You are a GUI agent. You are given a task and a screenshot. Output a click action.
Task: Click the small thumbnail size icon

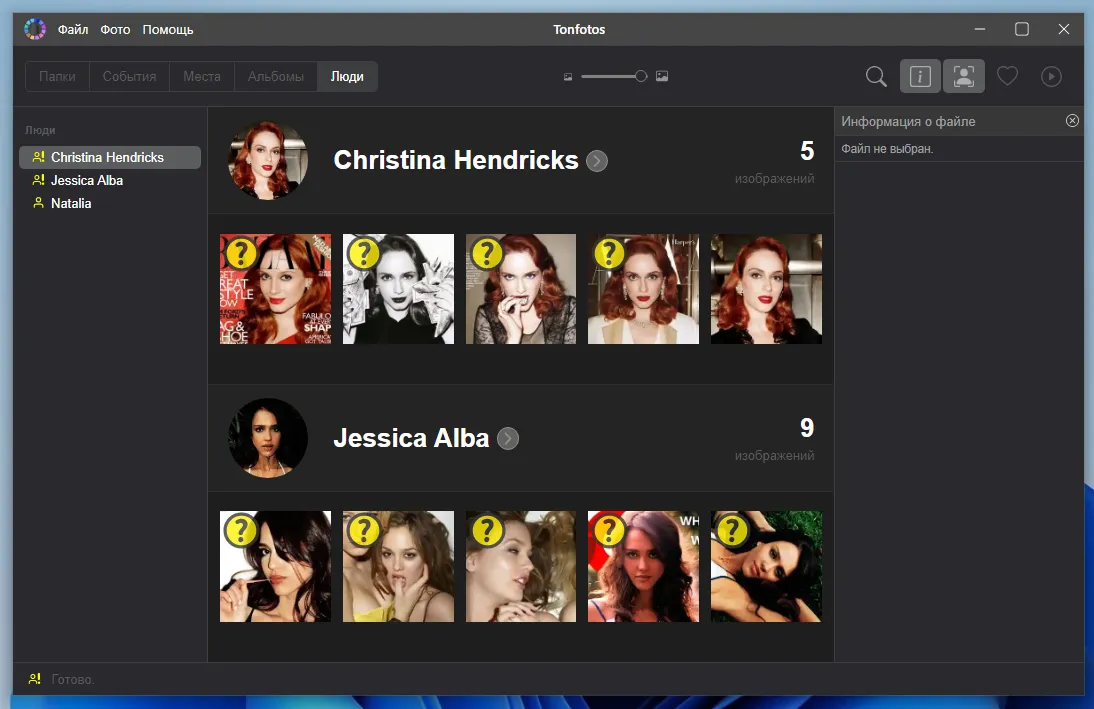click(x=568, y=77)
